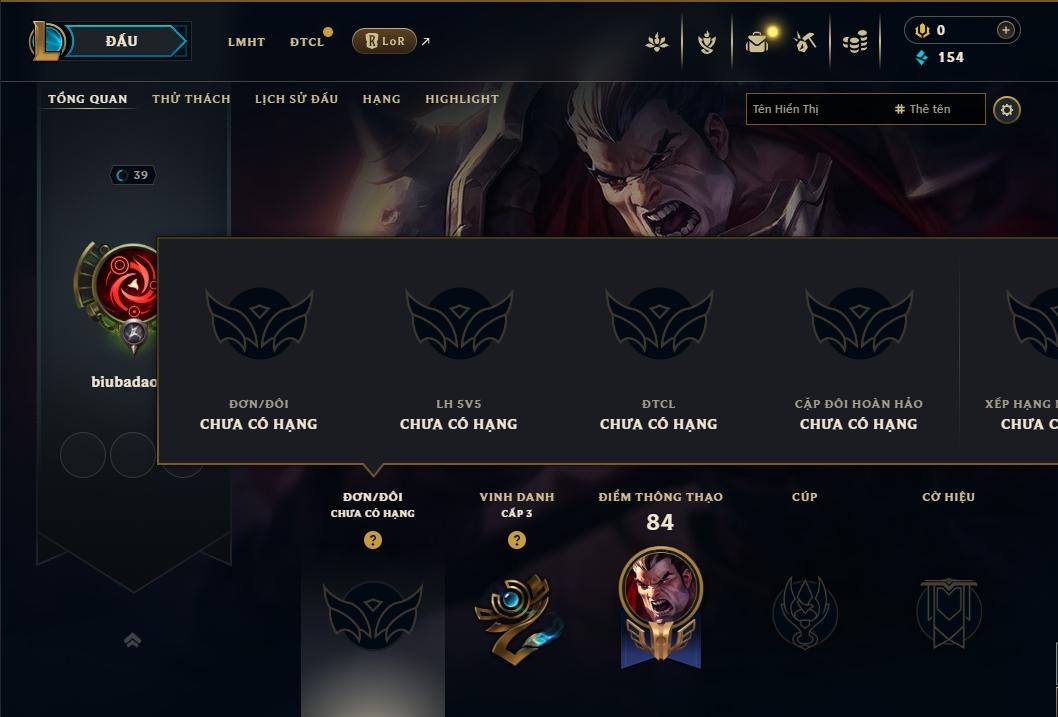
Task: Click the Cờ Hiệu banner emblem
Action: (948, 612)
